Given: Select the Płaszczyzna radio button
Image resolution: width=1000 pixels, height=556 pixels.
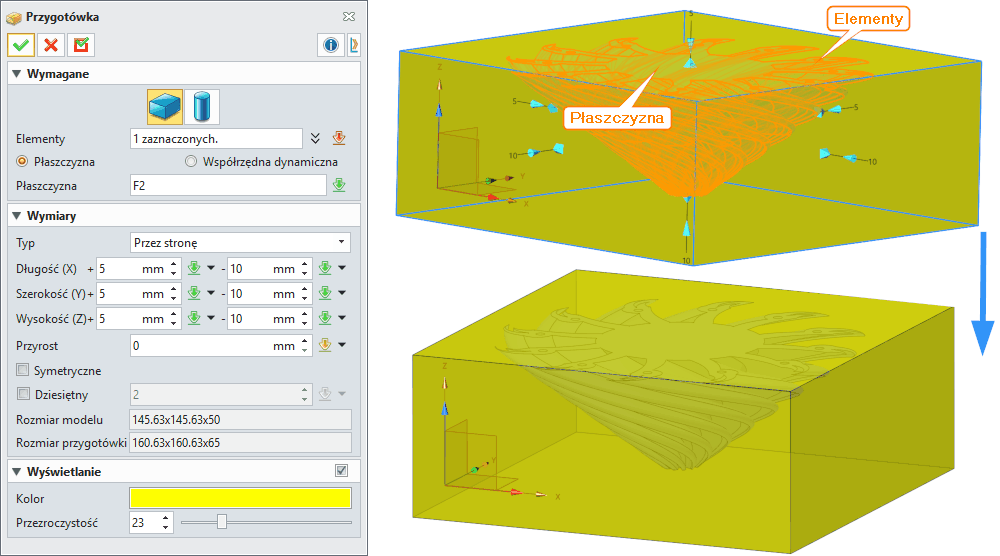Looking at the screenshot, I should tap(22, 162).
